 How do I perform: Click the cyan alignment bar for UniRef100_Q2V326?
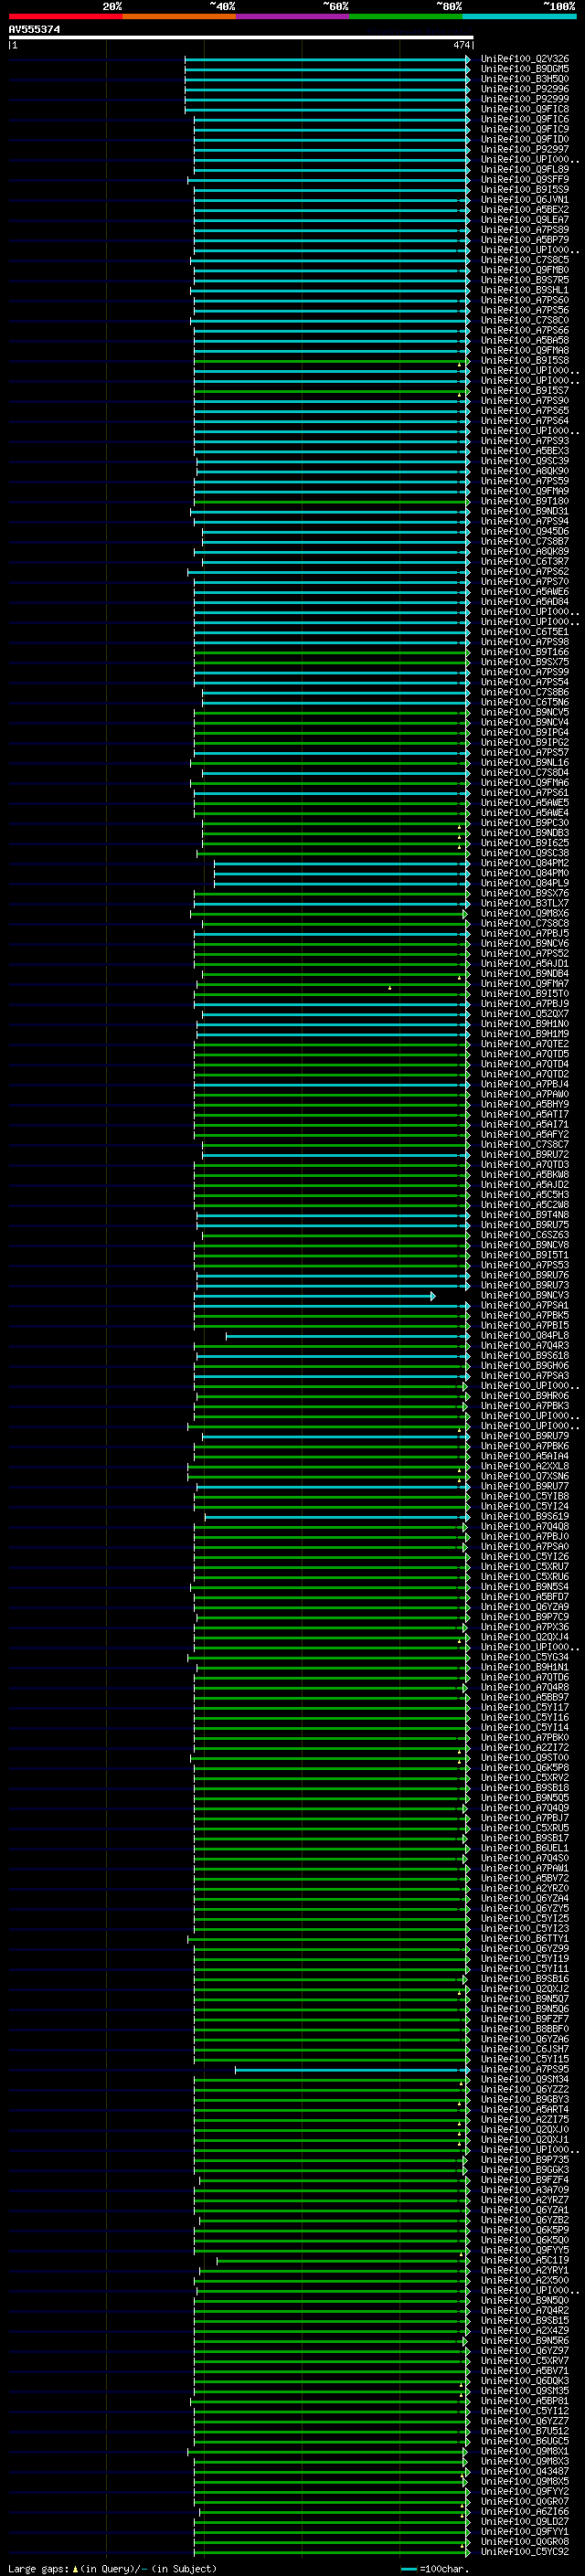(x=326, y=59)
